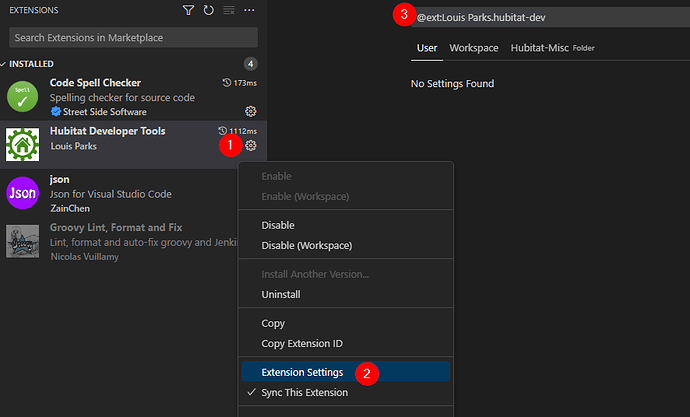The height and width of the screenshot is (417, 690).
Task: Click the refresh extensions icon
Action: coord(209,10)
